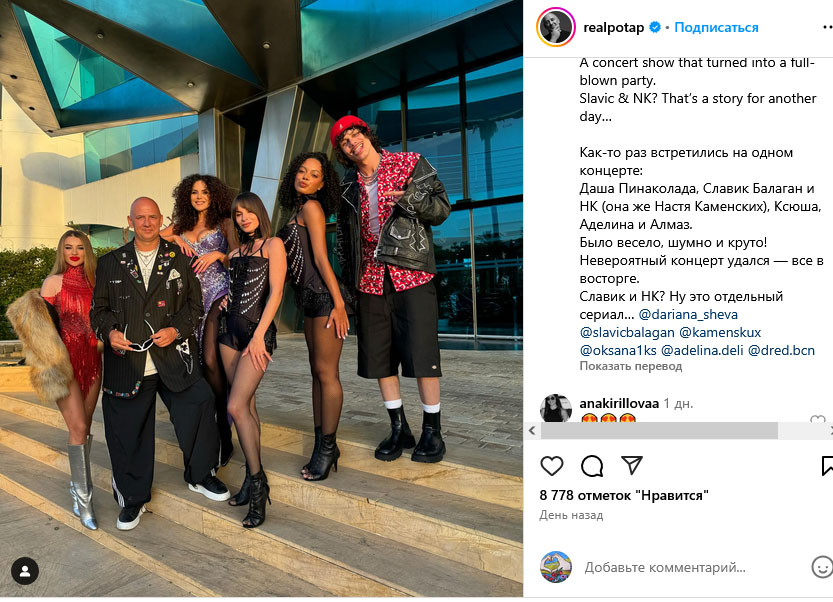Save post with bookmark icon
Screen dimensions: 833x602
click(x=827, y=465)
